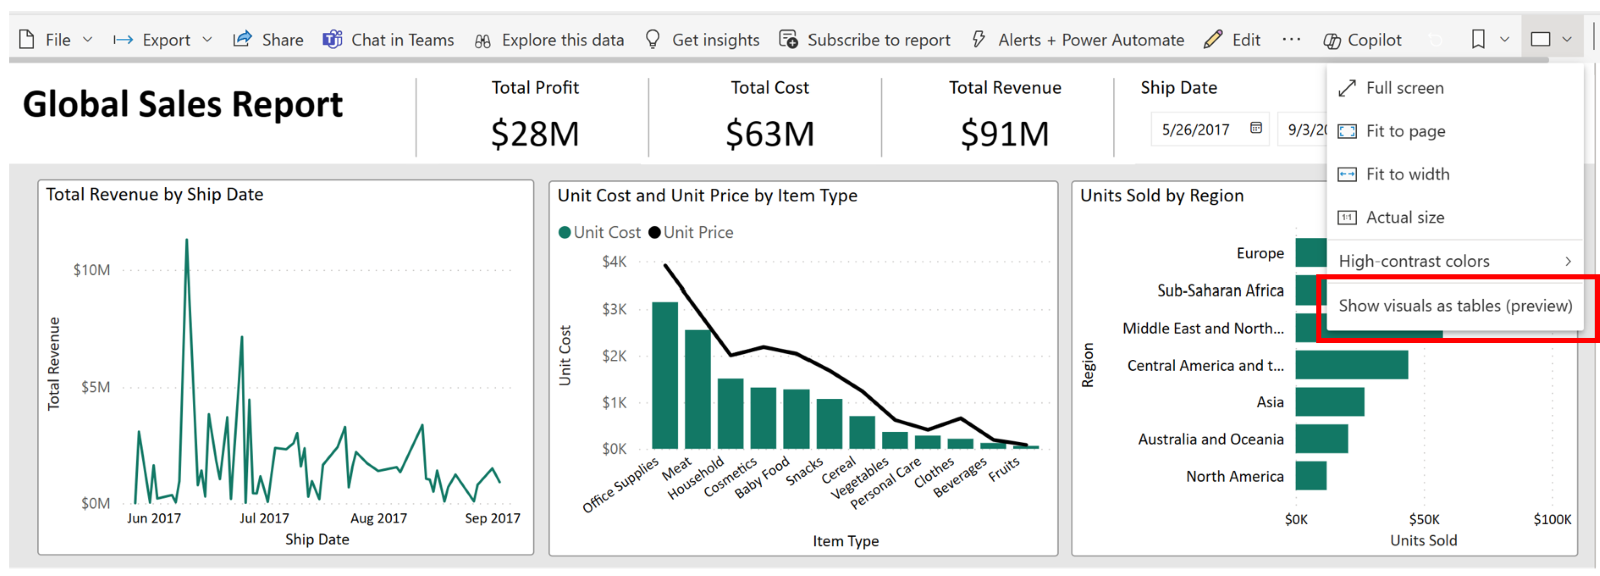1600x576 pixels.
Task: Click the 5/26/2017 start date field
Action: tap(1196, 129)
